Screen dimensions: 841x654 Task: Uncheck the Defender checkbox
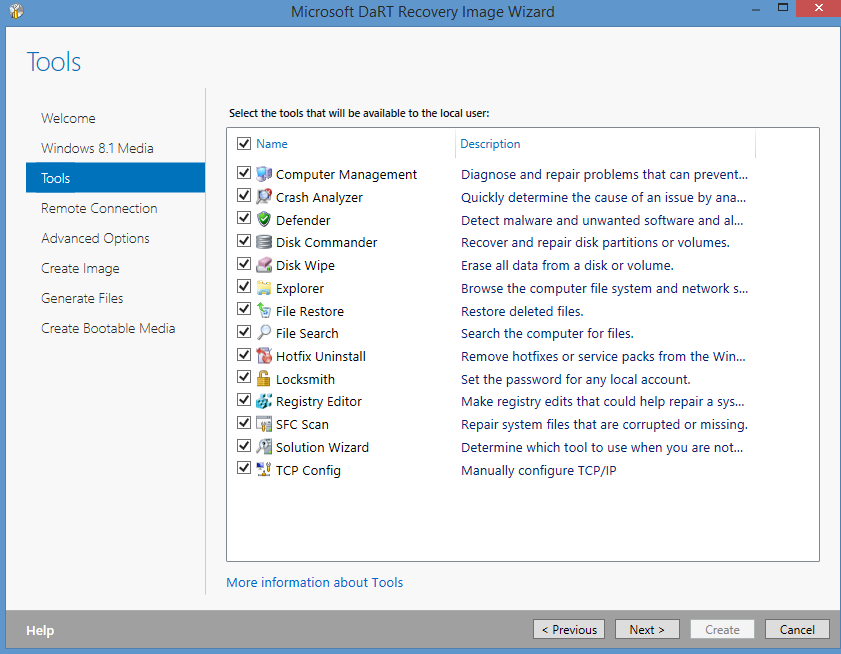(x=244, y=218)
